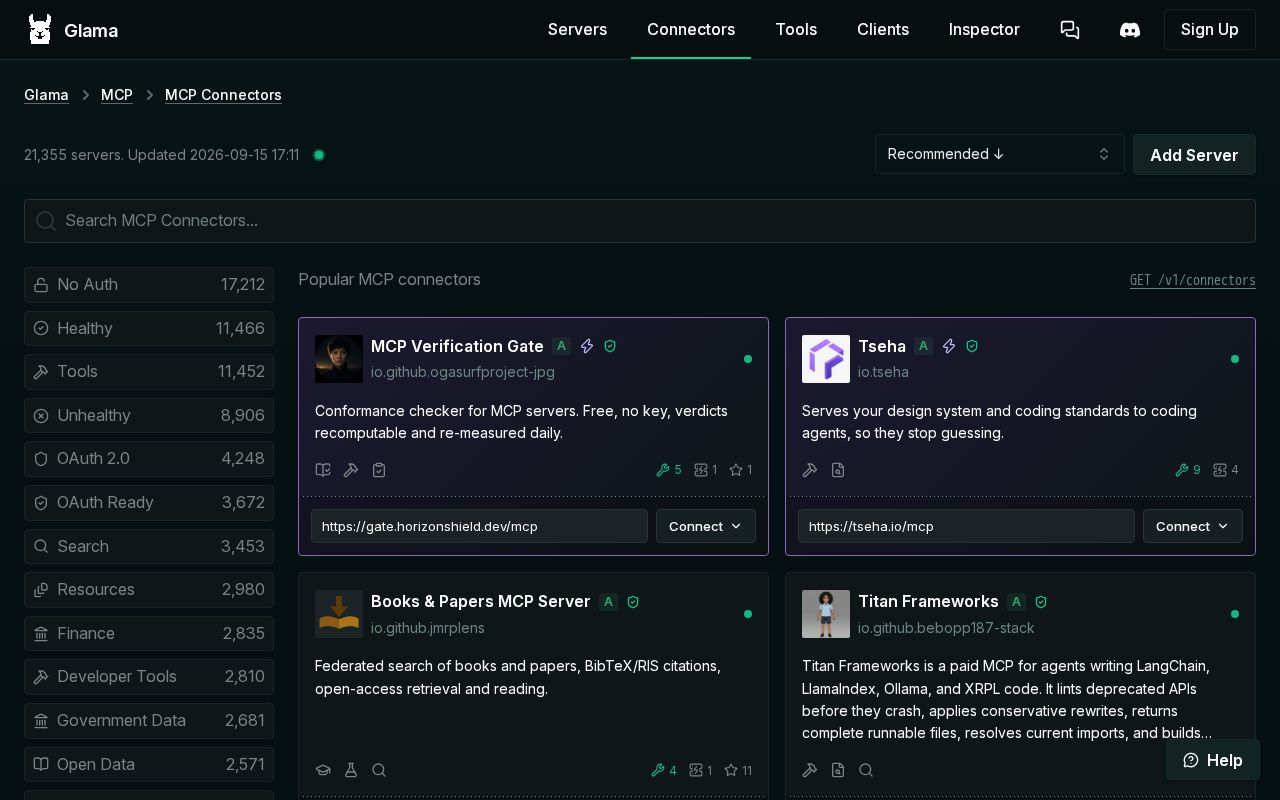Click the wrench tools count 9 on Tseha
This screenshot has height=800, width=1280.
click(1188, 470)
